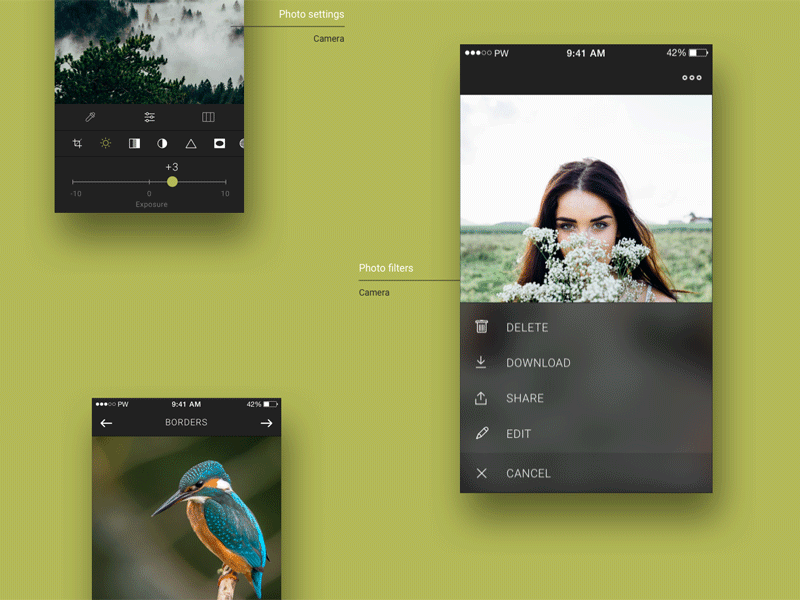Select the sharpen triangle icon

[191, 144]
